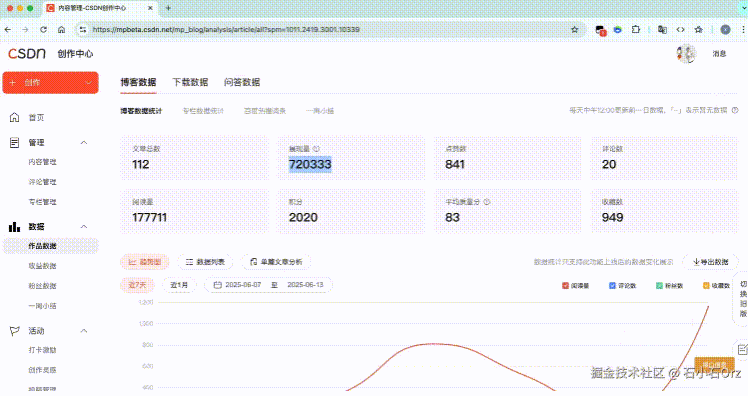Open the start date 2025-06-07 picker
The image size is (748, 396).
pyautogui.click(x=243, y=285)
